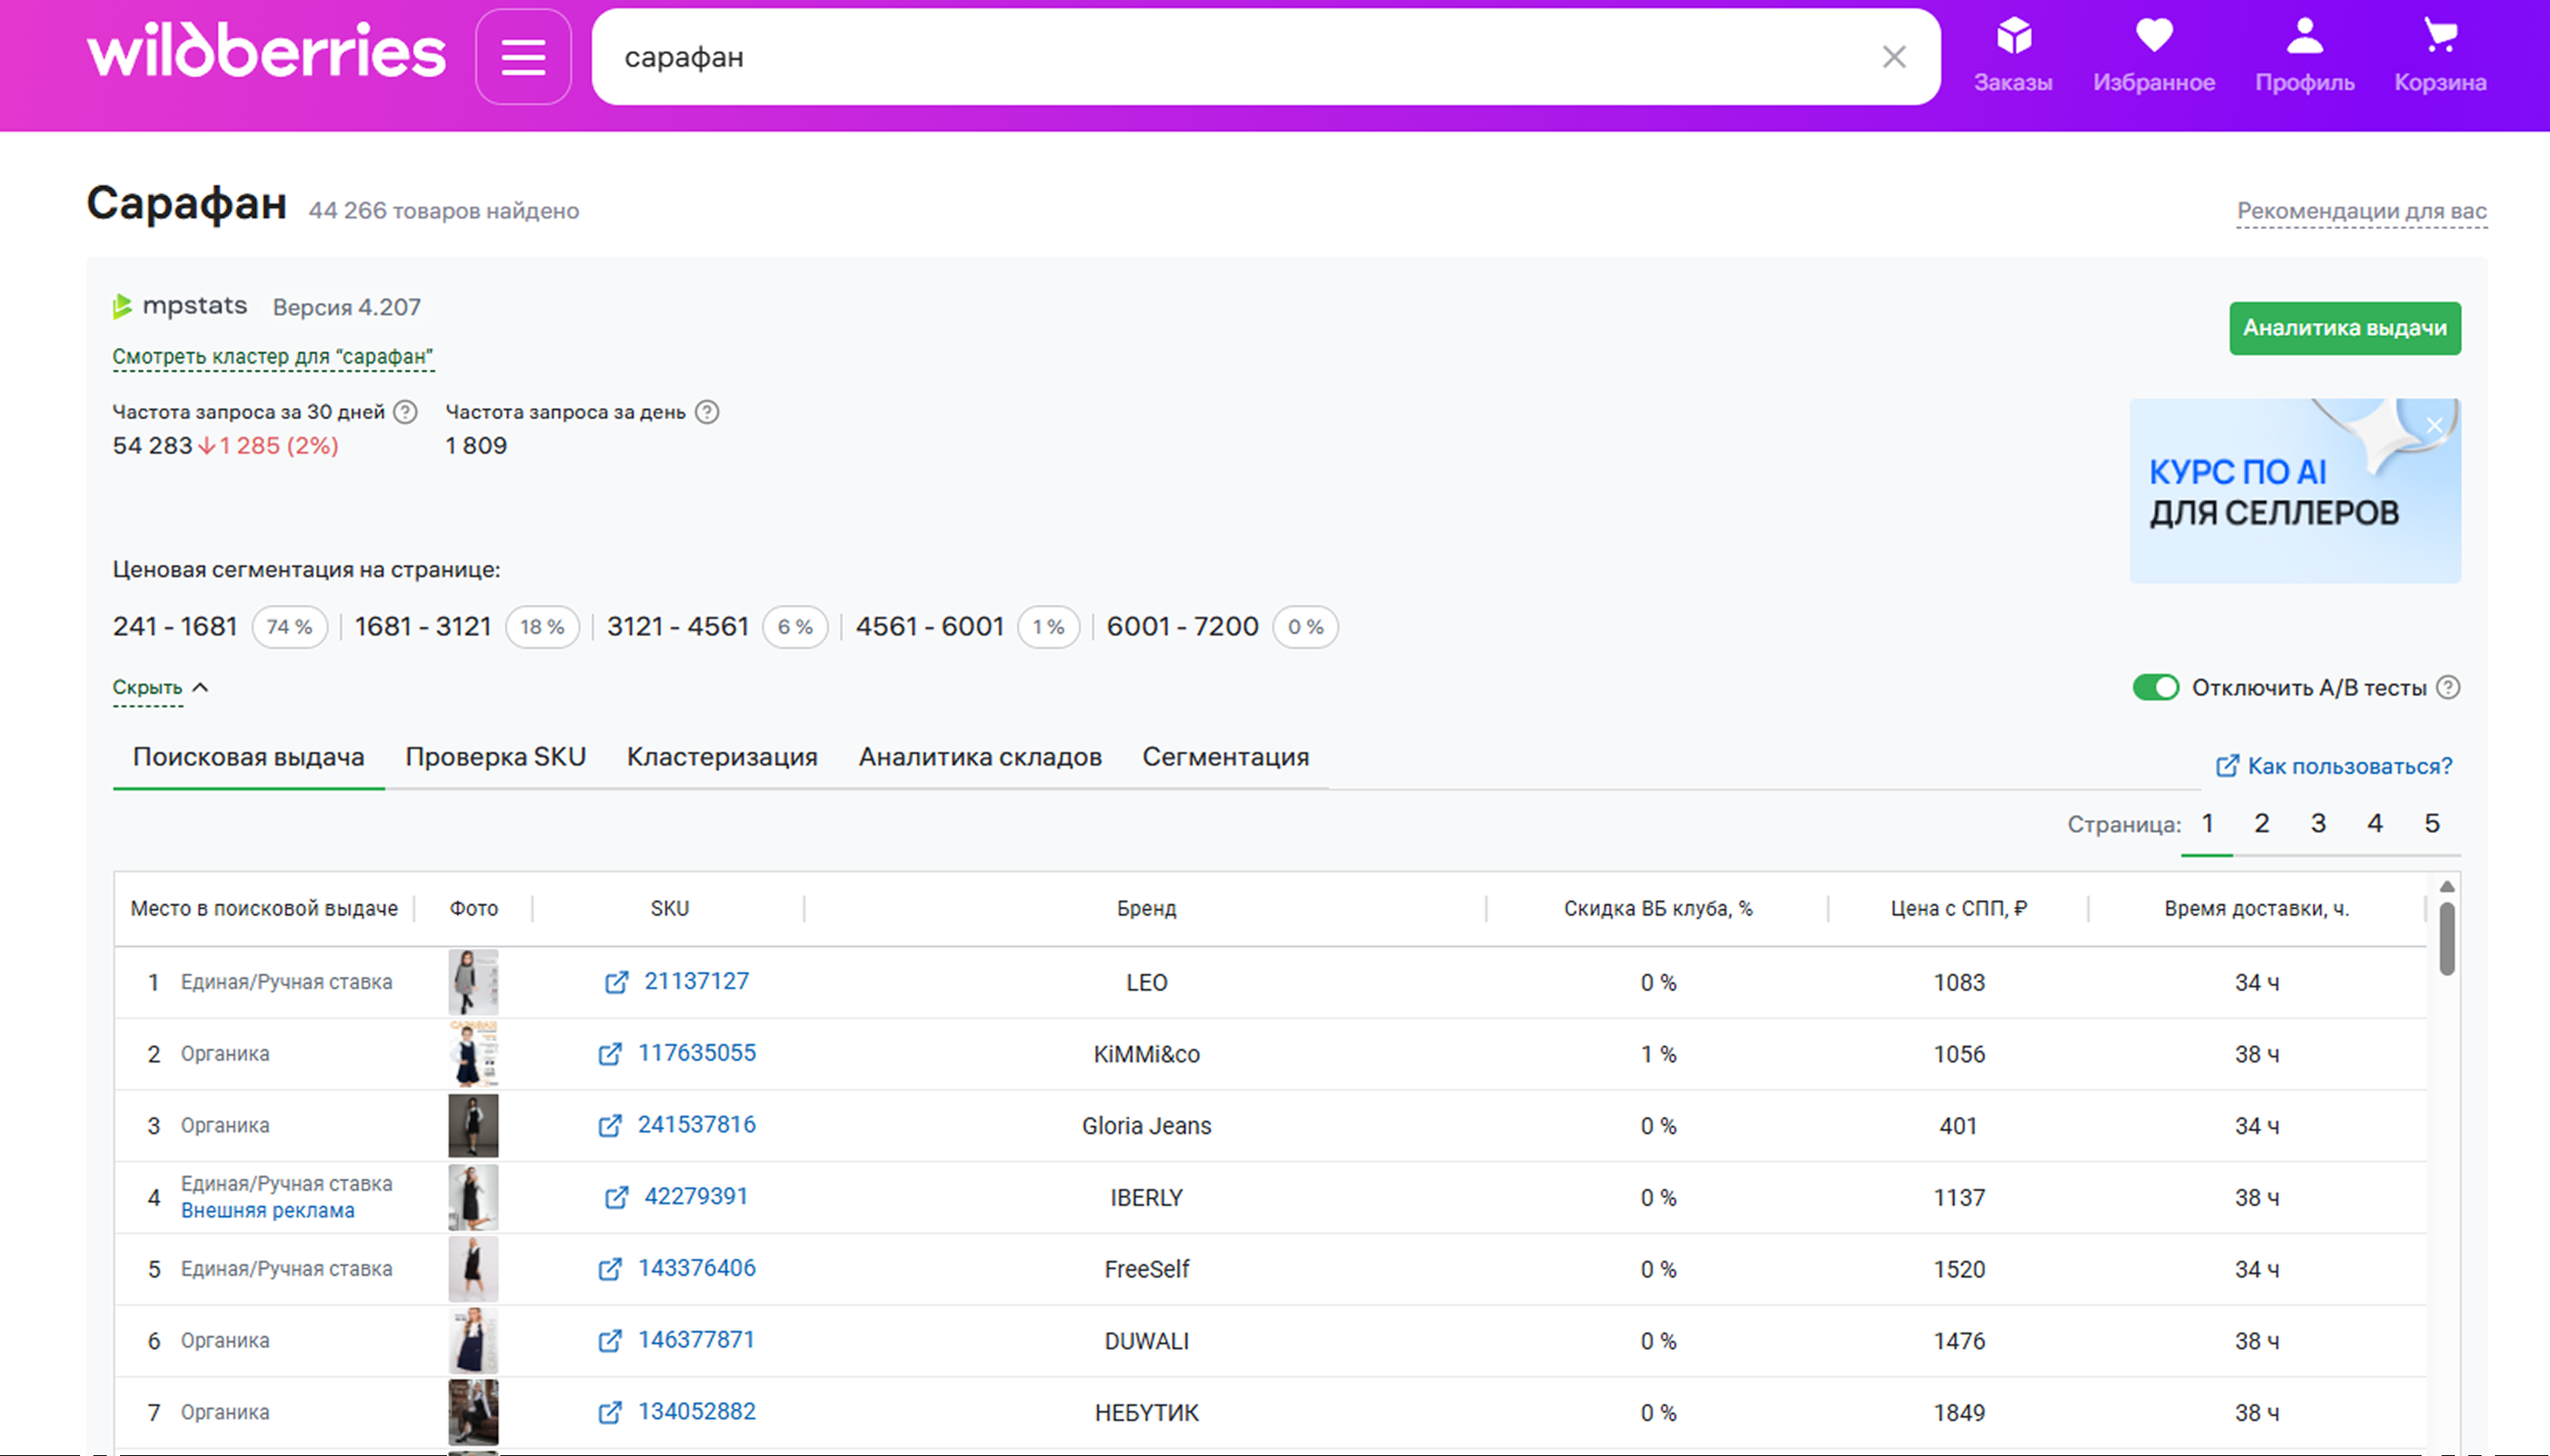Show help for Частота запроса за день
Image resolution: width=2550 pixels, height=1456 pixels.
707,412
